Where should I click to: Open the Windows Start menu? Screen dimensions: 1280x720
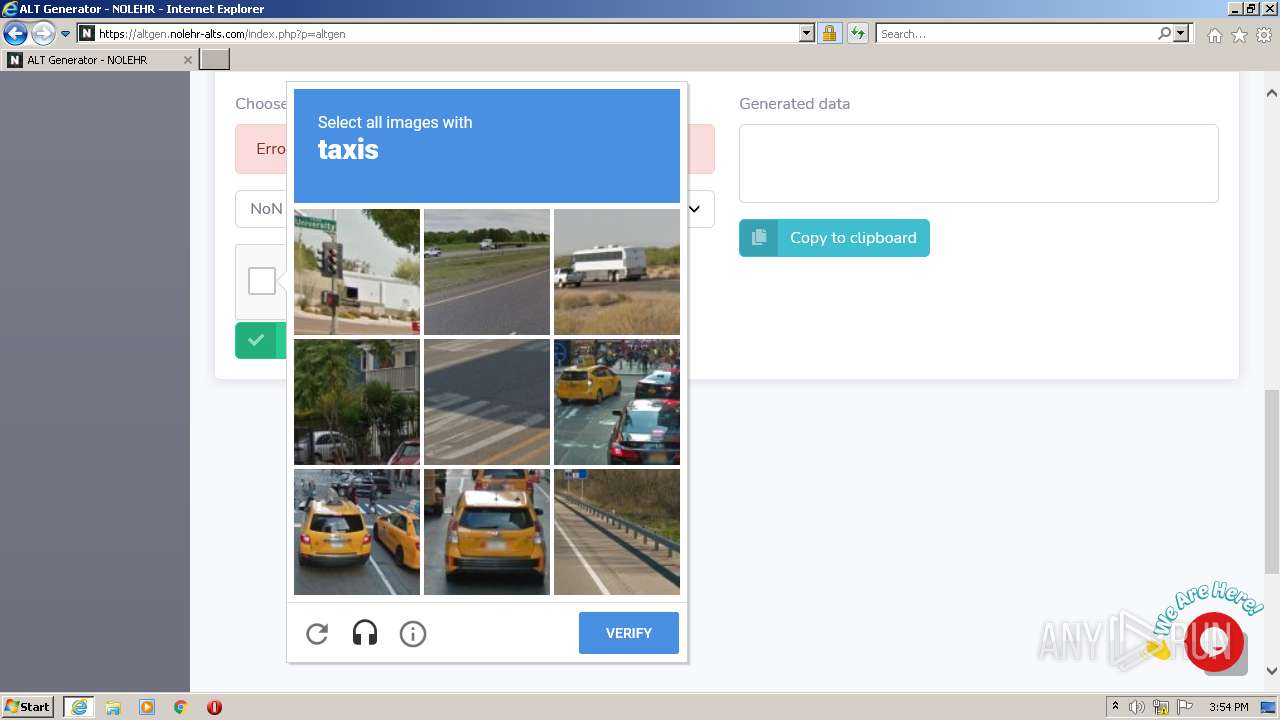click(28, 707)
